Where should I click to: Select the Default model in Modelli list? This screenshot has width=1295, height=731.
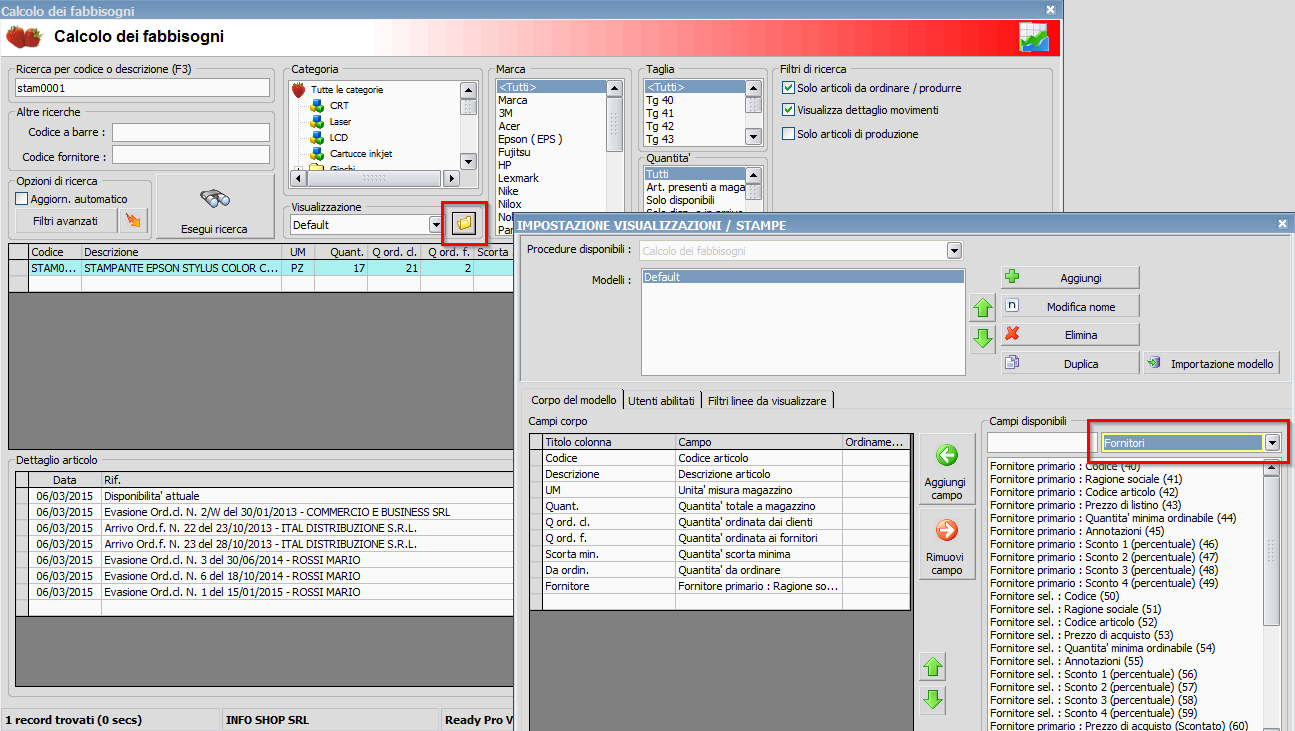click(x=803, y=277)
